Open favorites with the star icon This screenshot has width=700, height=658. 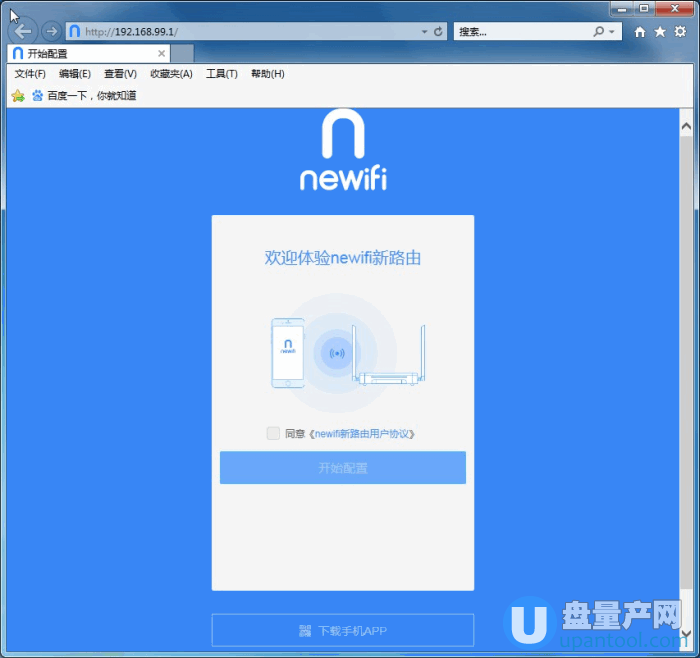[x=660, y=32]
